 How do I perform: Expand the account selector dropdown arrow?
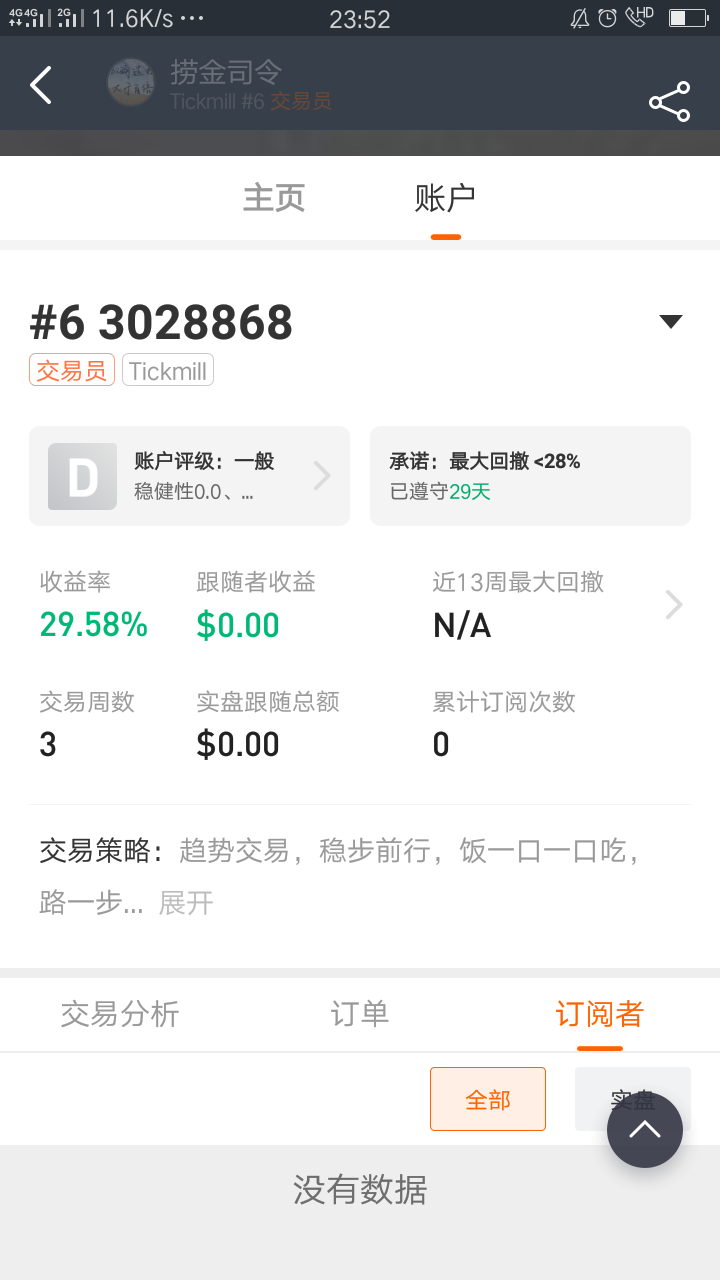click(x=671, y=321)
